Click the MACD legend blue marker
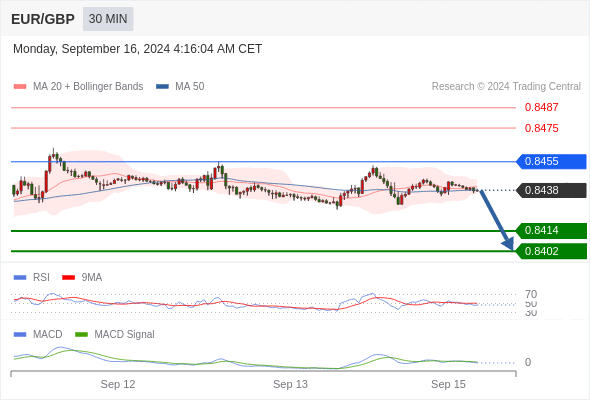Screen dimensions: 590x400 click(x=20, y=335)
